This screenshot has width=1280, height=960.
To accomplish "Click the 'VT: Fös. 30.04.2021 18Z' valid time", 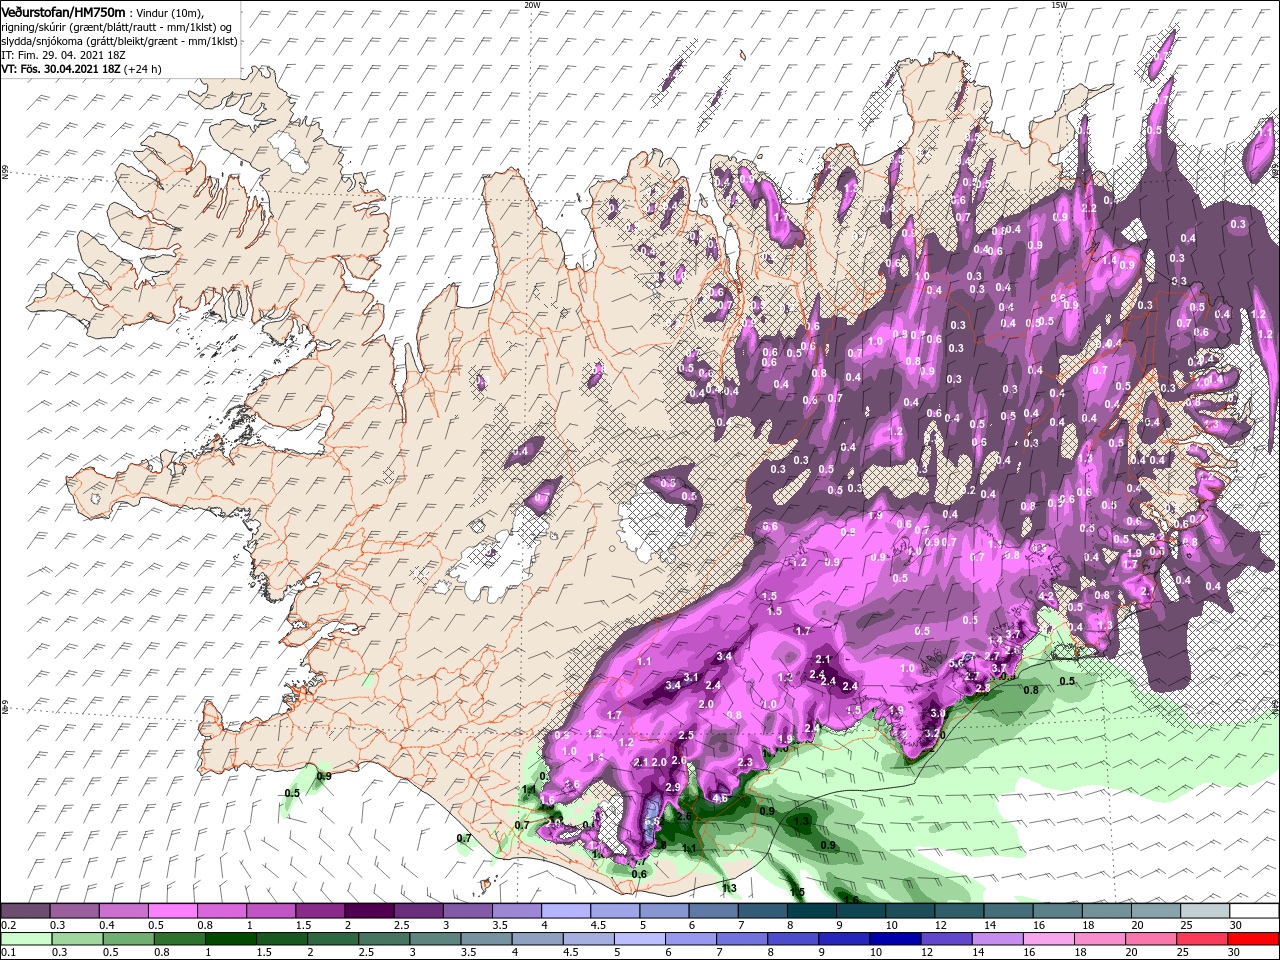I will coord(61,69).
